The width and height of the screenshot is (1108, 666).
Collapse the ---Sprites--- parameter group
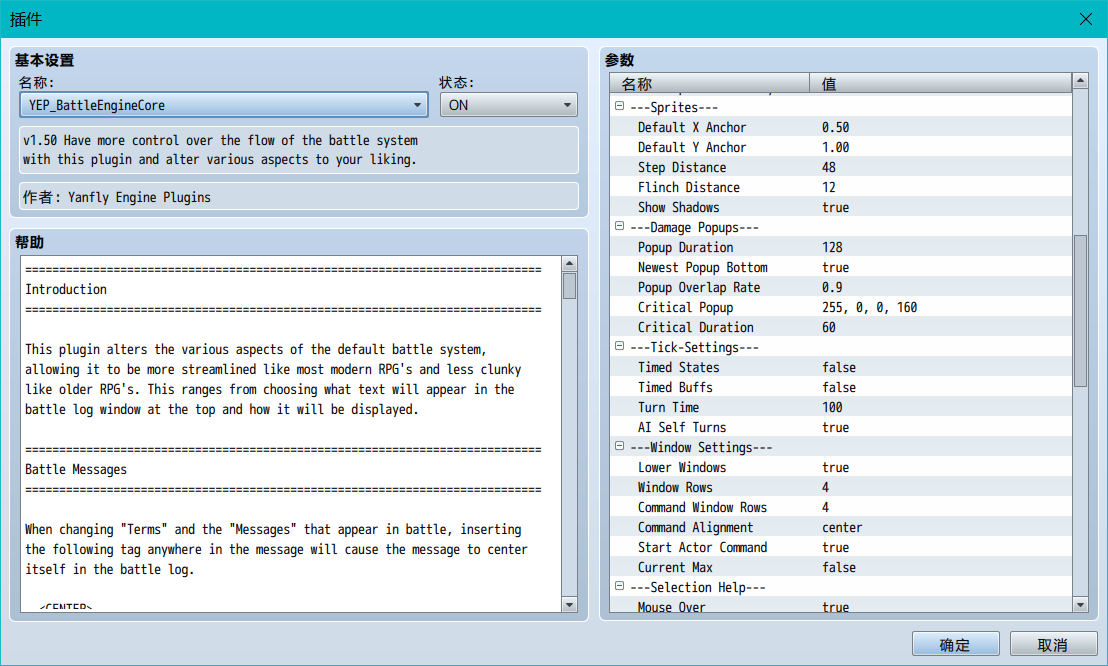click(620, 106)
